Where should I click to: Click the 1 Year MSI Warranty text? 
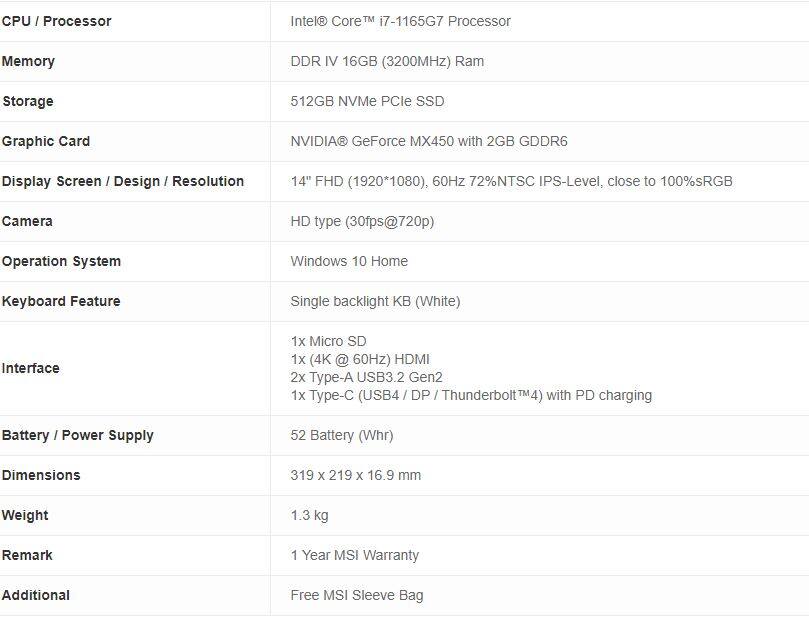click(354, 555)
